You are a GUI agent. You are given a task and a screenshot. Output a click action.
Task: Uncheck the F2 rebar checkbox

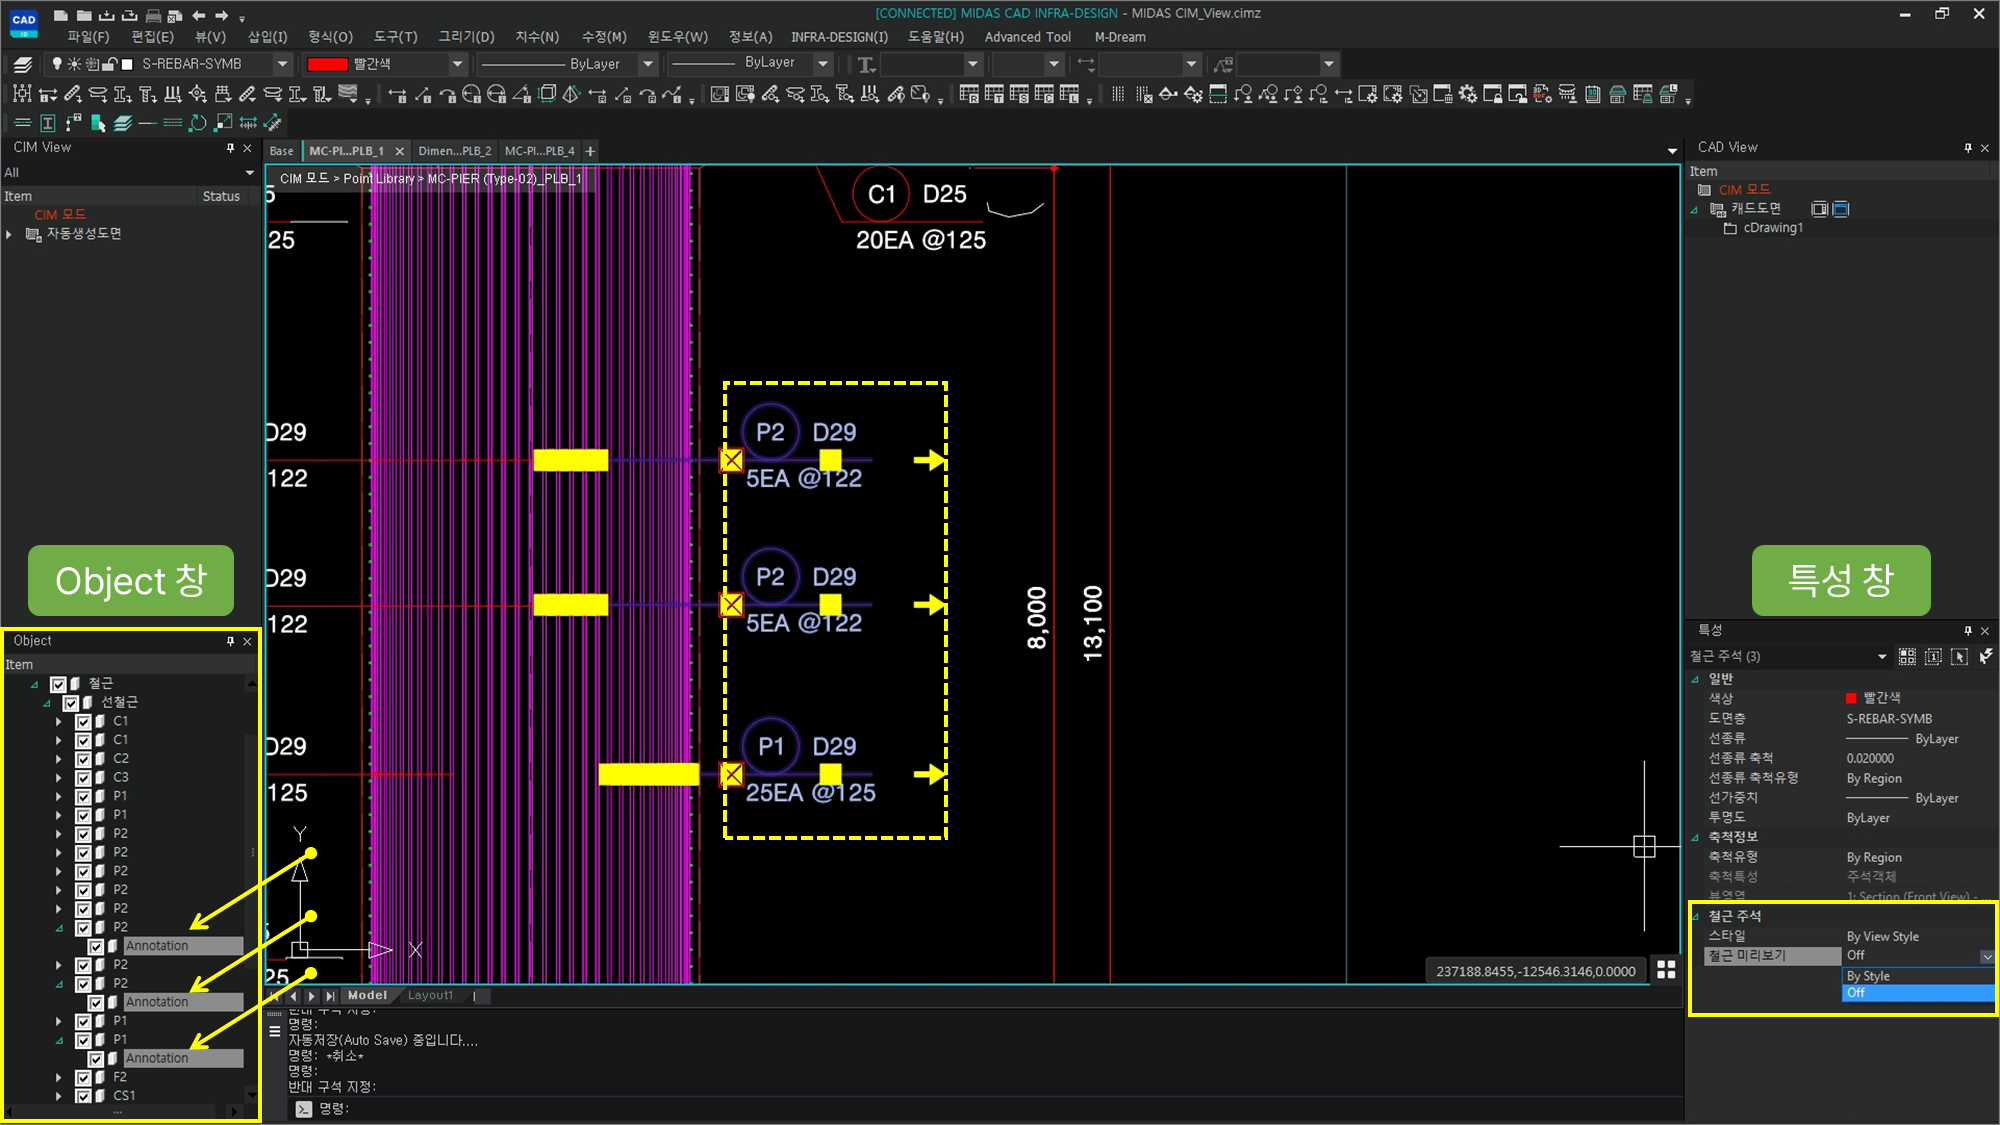[x=84, y=1078]
